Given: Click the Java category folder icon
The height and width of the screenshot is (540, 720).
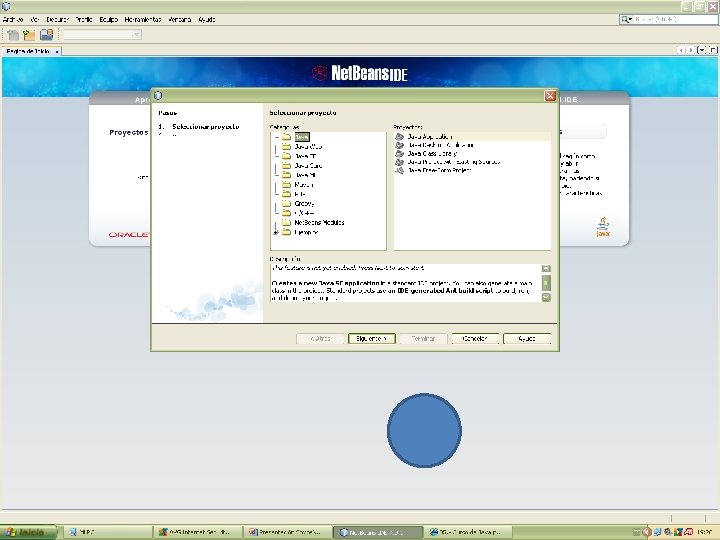Looking at the screenshot, I should click(x=287, y=137).
